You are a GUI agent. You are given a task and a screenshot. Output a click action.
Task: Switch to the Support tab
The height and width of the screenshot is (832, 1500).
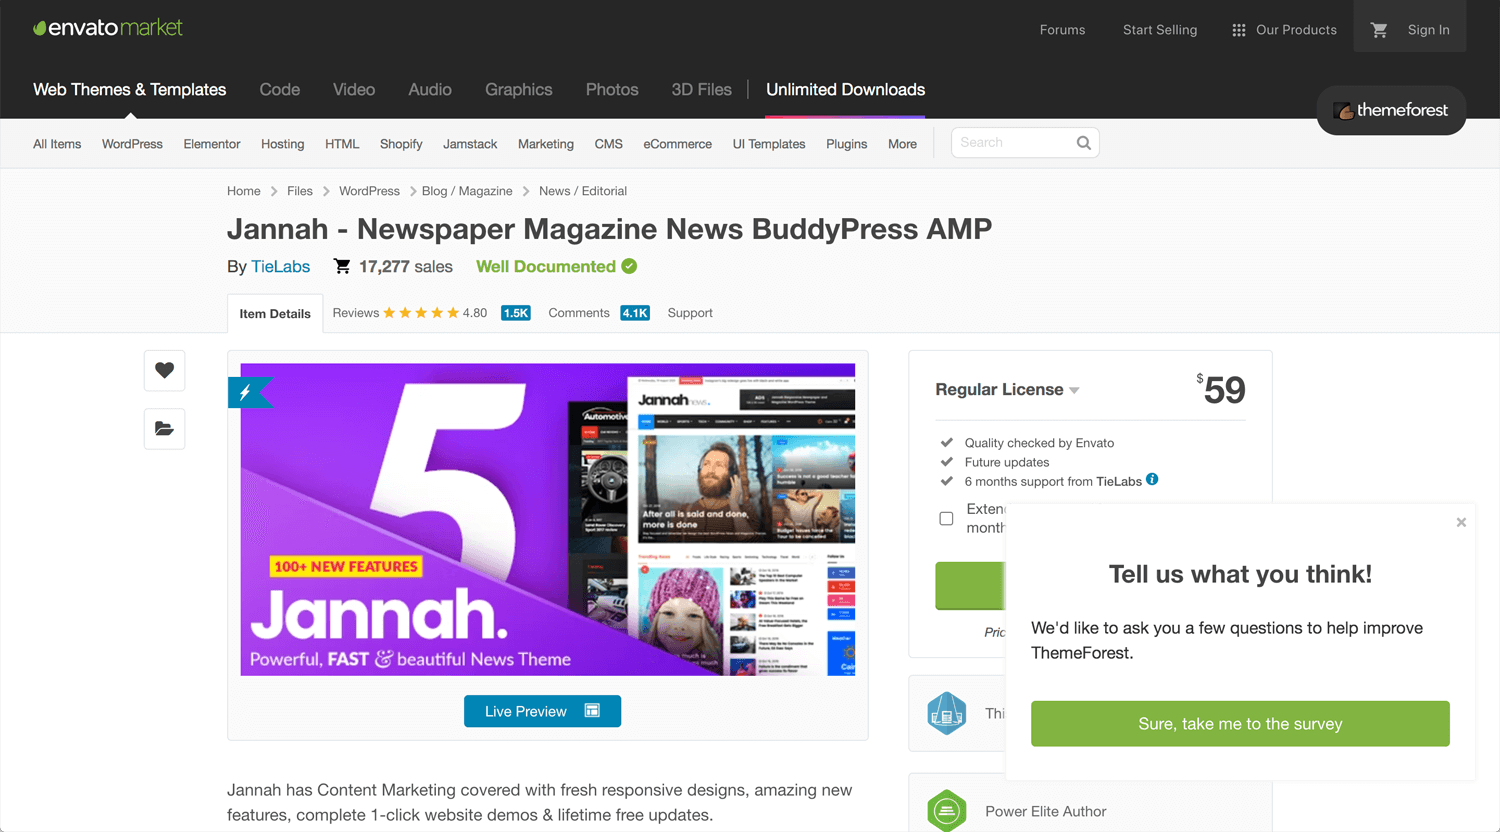pos(690,313)
